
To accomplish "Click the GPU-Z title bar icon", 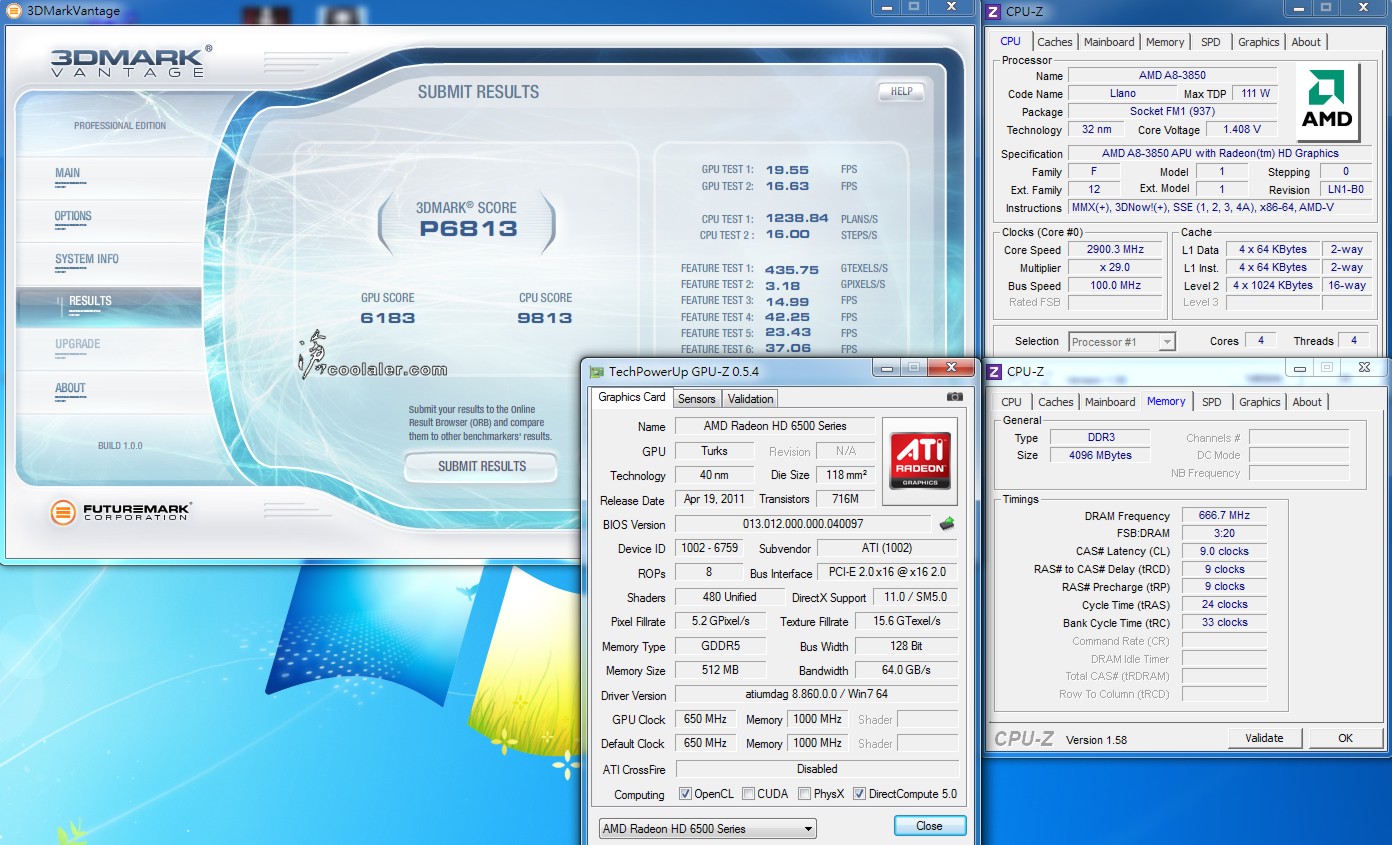I will (596, 367).
